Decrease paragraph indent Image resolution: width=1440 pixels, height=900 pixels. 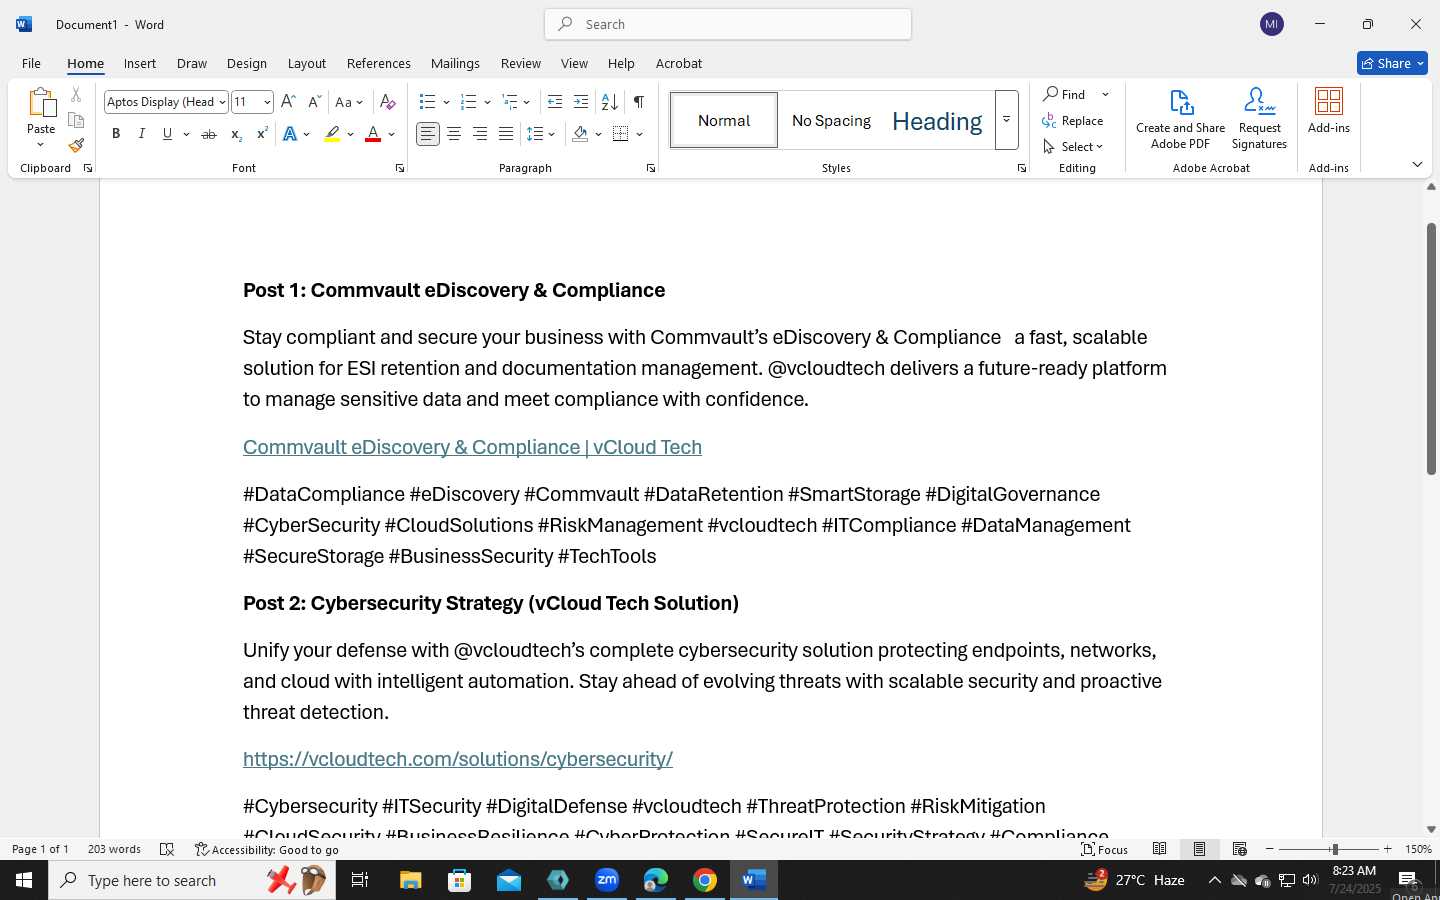click(555, 102)
